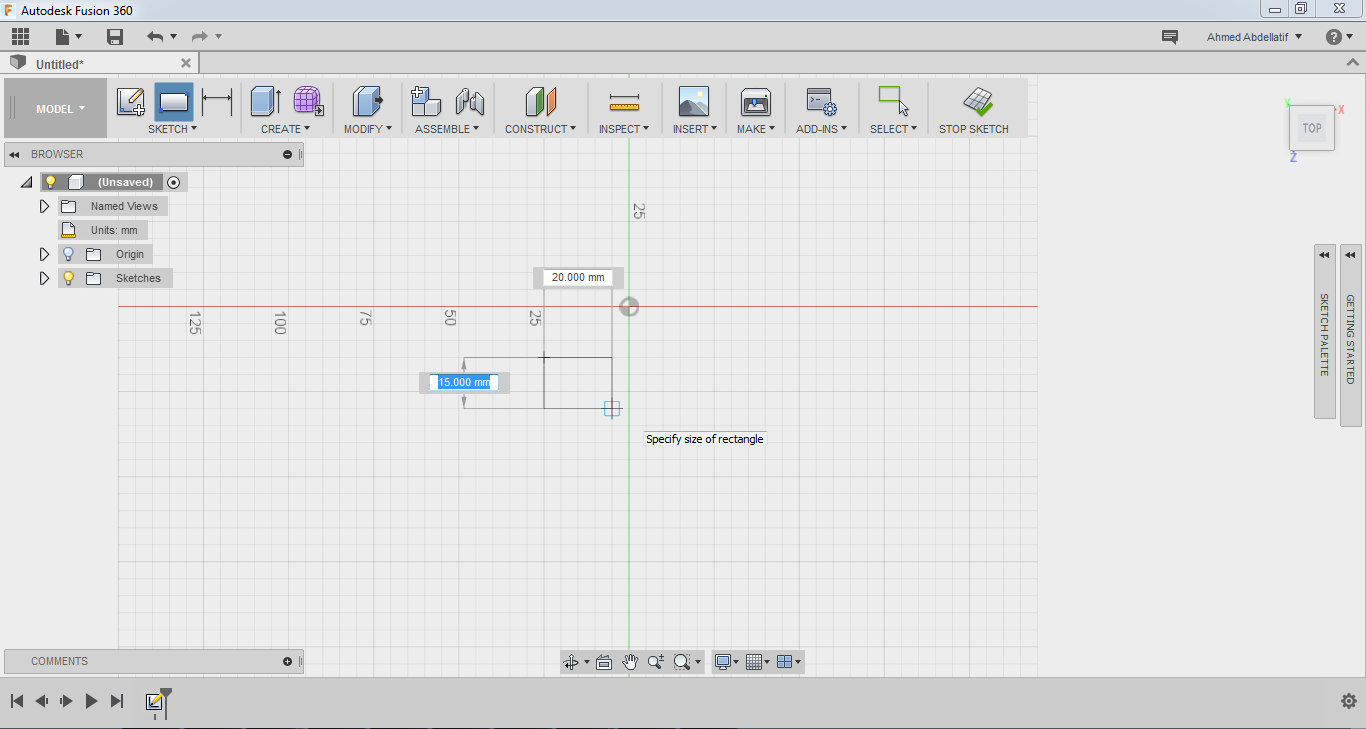Open the Settings gear icon
This screenshot has width=1366, height=729.
[x=1348, y=701]
